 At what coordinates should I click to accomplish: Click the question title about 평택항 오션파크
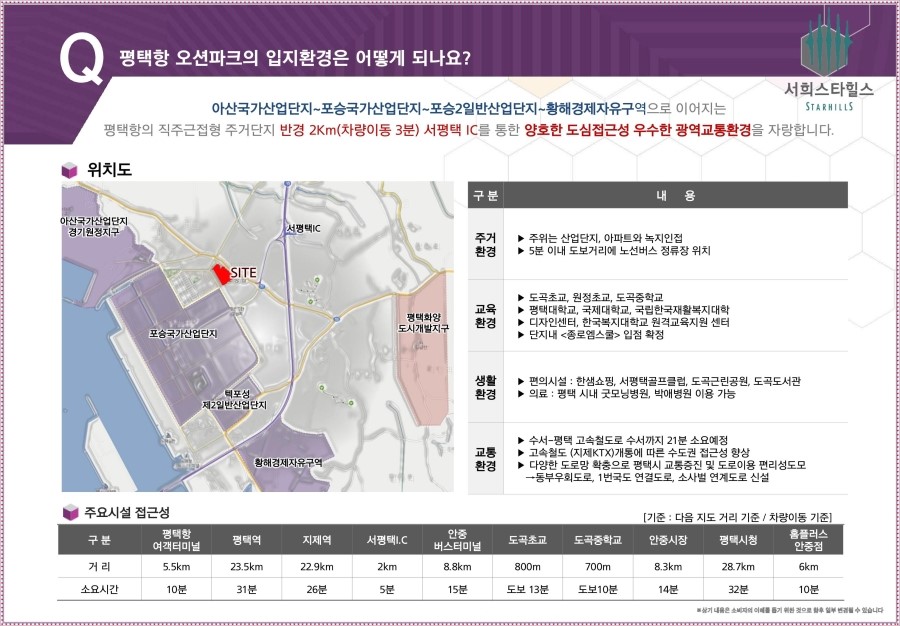click(295, 59)
